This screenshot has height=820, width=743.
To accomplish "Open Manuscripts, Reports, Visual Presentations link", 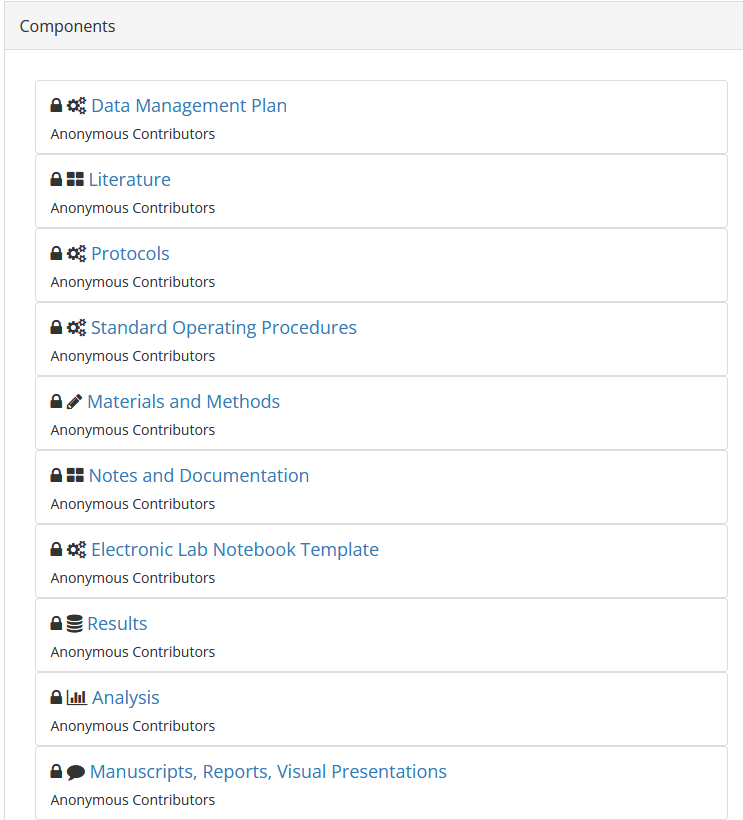I will [268, 772].
